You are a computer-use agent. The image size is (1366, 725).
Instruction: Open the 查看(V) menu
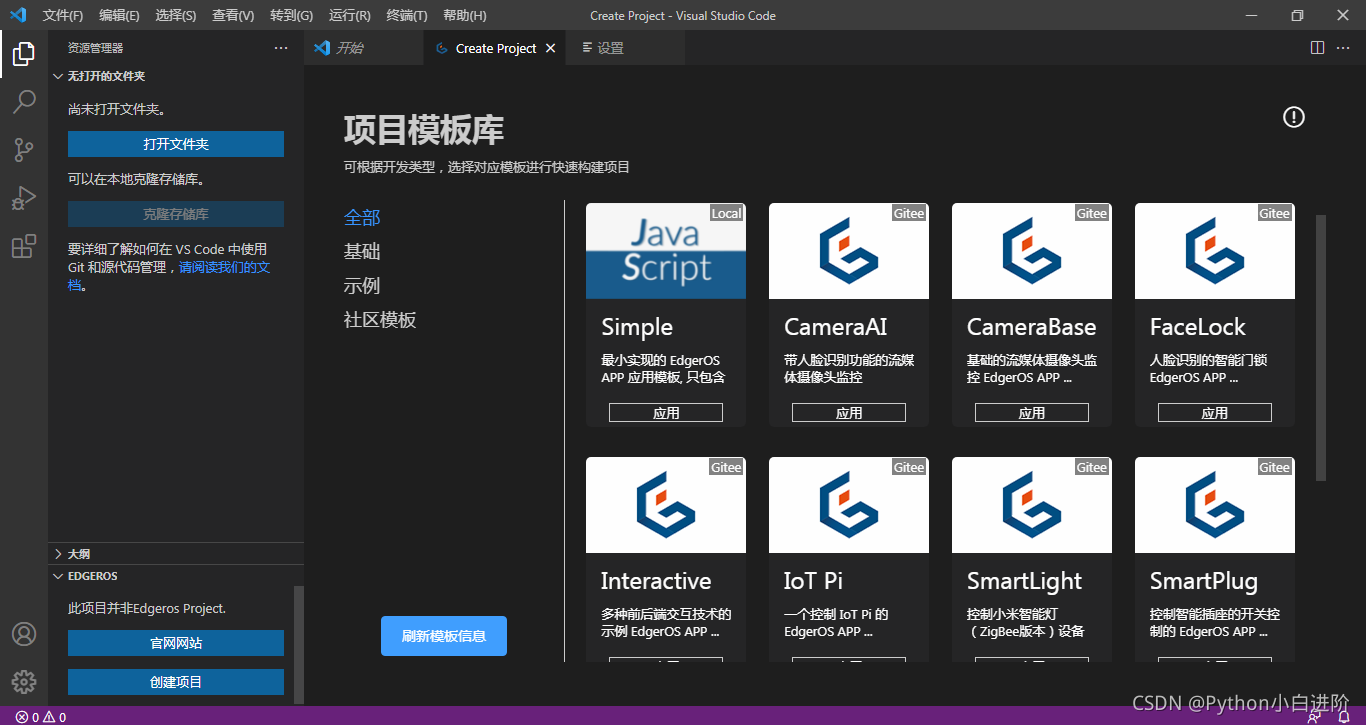pyautogui.click(x=233, y=15)
